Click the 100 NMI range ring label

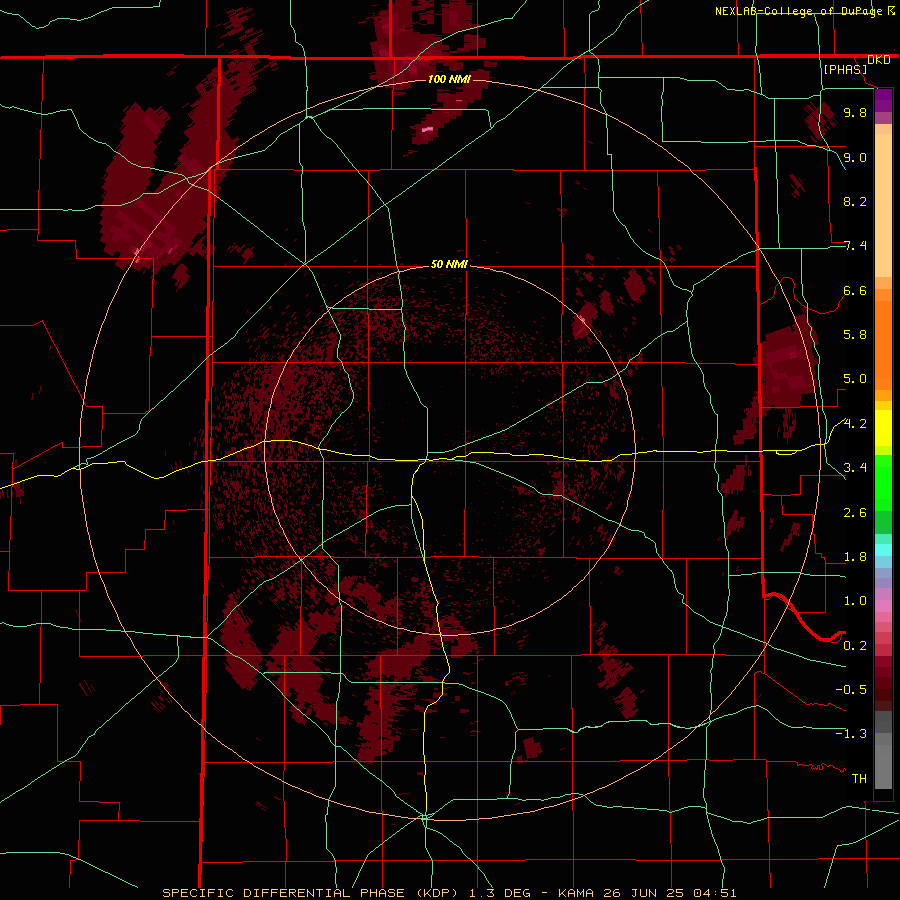pos(449,79)
